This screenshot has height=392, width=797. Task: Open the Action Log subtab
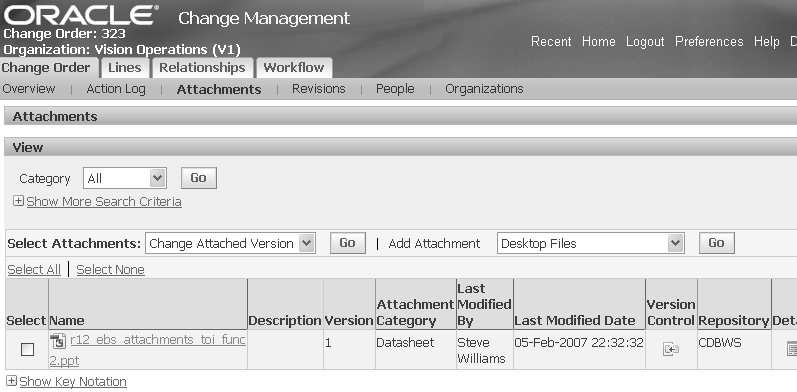(x=116, y=89)
